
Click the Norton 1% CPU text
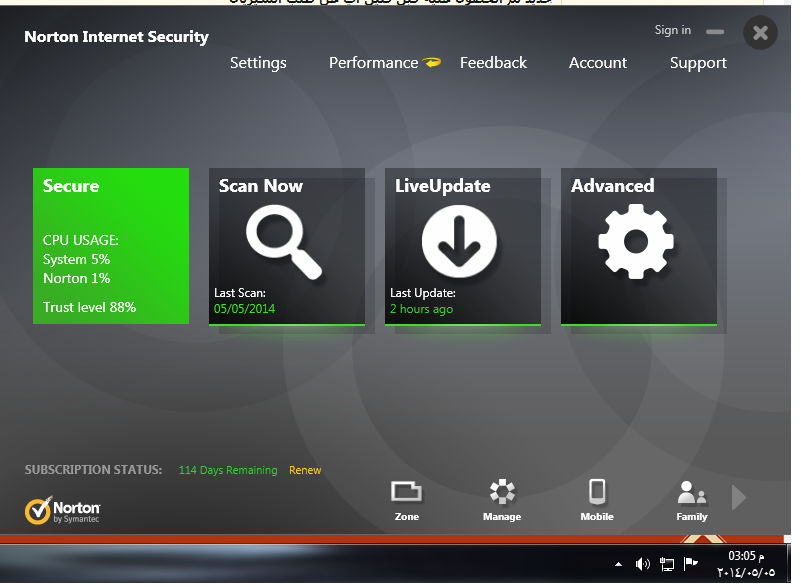click(x=77, y=278)
